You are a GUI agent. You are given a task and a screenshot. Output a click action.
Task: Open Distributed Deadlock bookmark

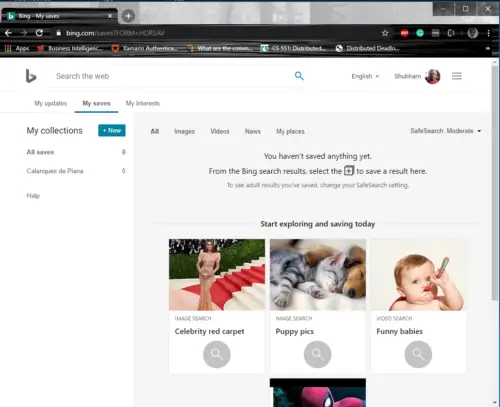[x=367, y=48]
